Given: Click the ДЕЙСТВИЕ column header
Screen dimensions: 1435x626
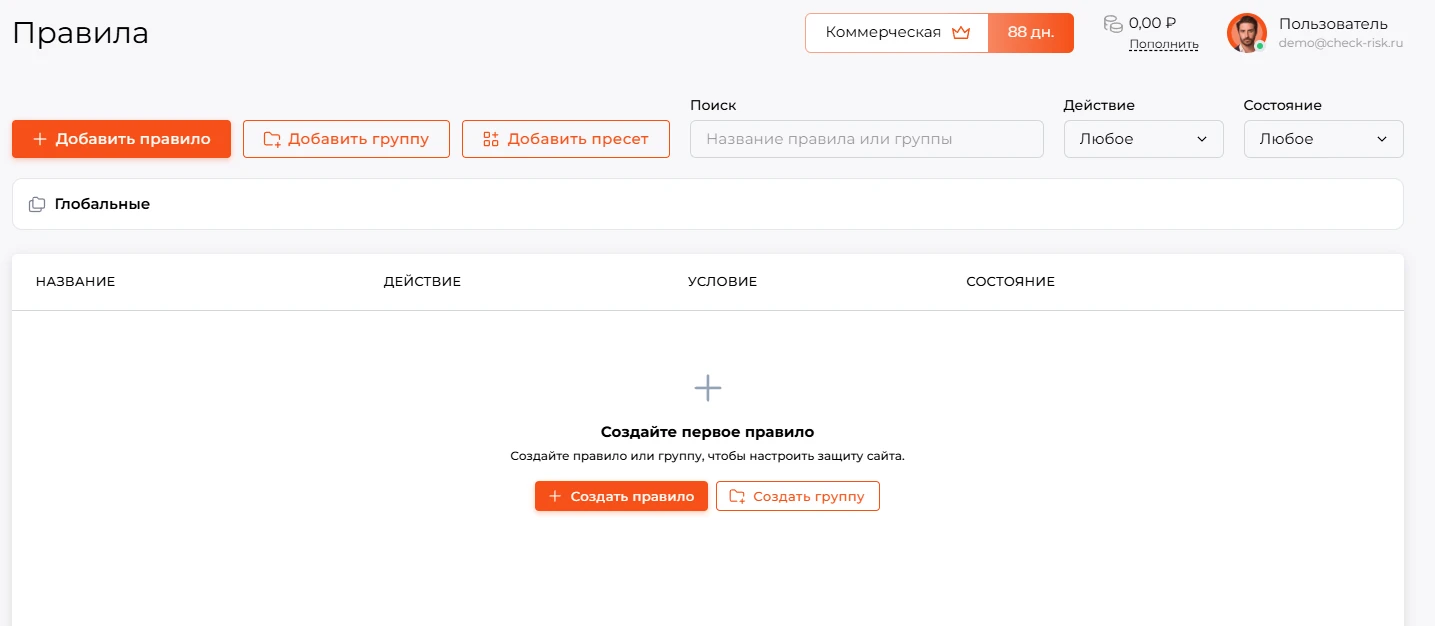Looking at the screenshot, I should point(422,282).
